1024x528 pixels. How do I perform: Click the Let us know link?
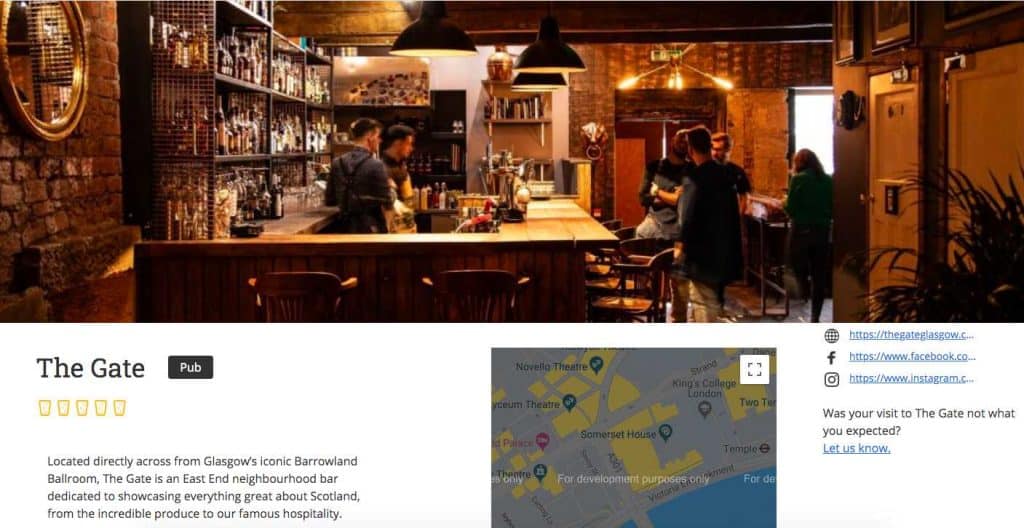coord(856,448)
